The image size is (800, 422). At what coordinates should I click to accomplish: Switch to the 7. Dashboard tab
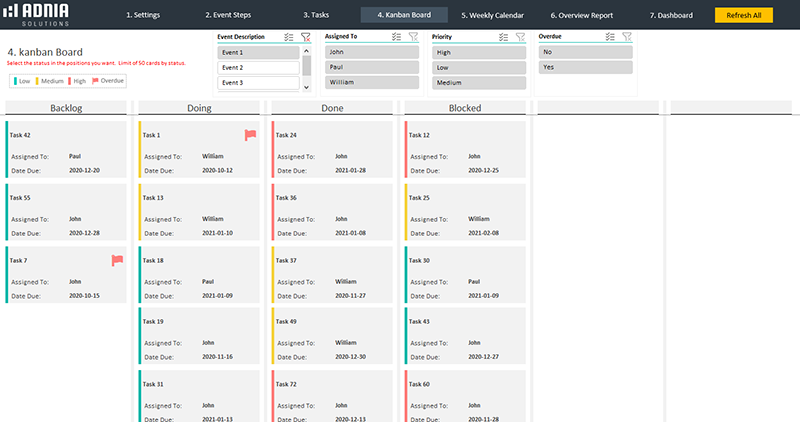[x=671, y=16]
